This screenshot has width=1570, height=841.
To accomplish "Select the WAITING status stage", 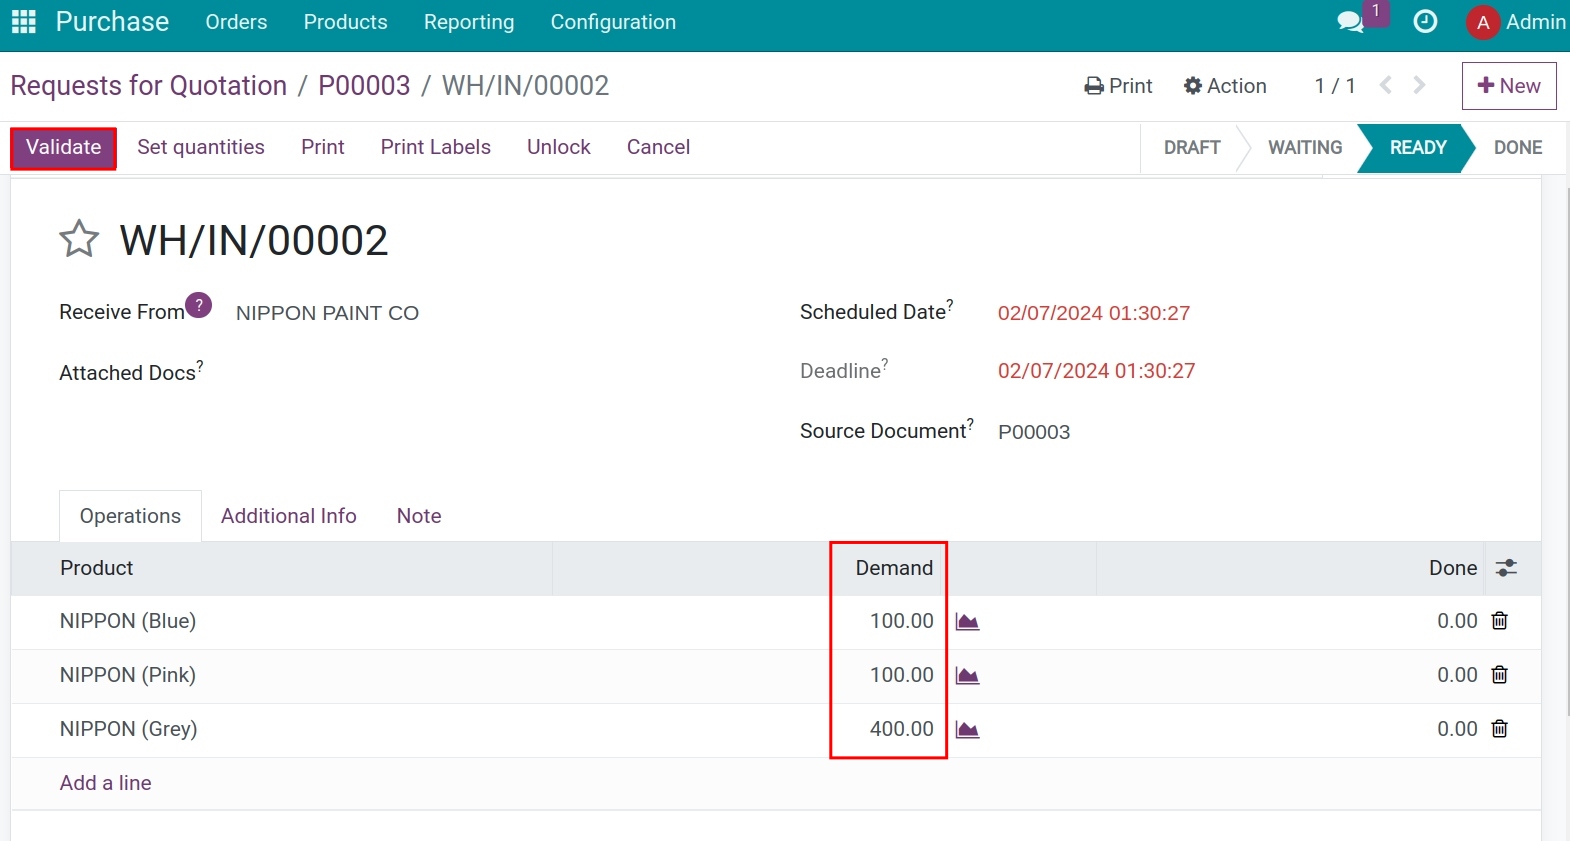I will tap(1305, 148).
